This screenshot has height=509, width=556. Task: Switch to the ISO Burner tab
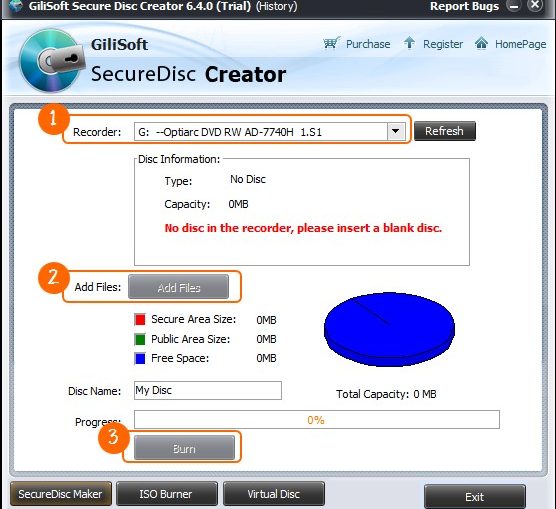pos(167,494)
